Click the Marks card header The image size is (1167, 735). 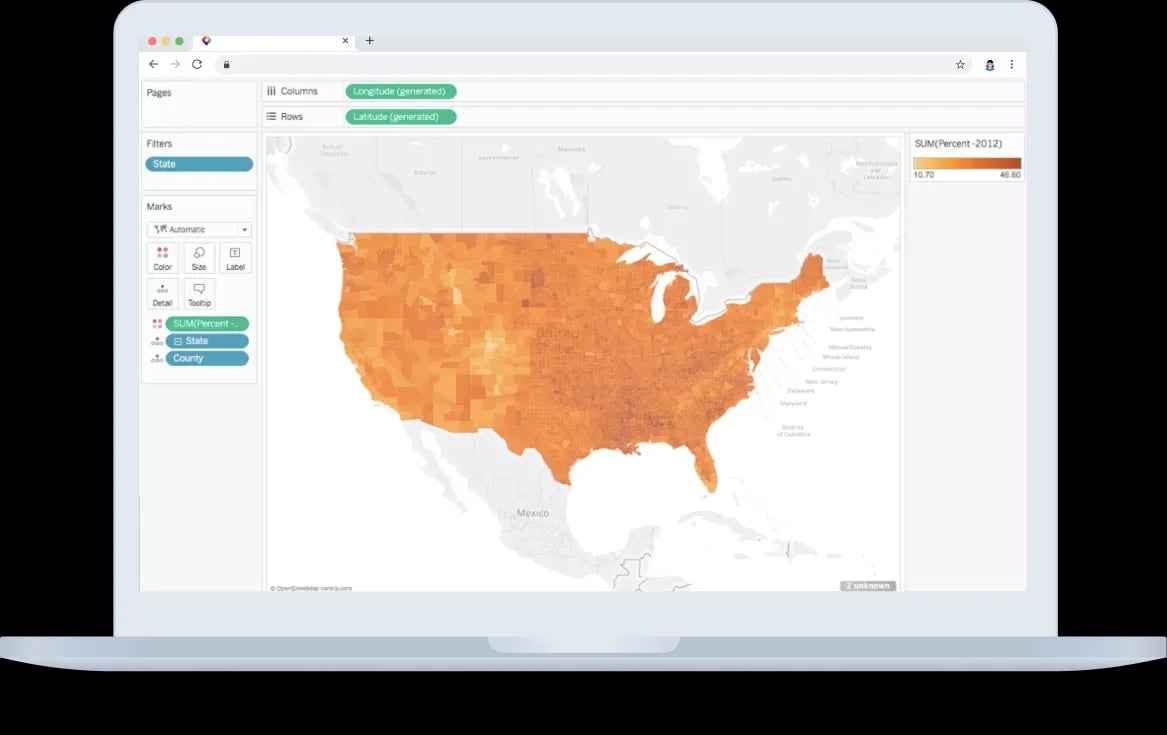point(159,206)
